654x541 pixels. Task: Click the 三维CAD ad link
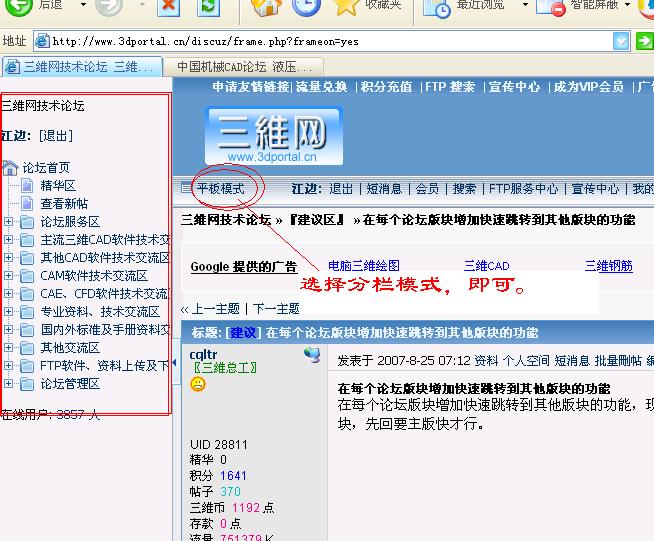pos(486,266)
